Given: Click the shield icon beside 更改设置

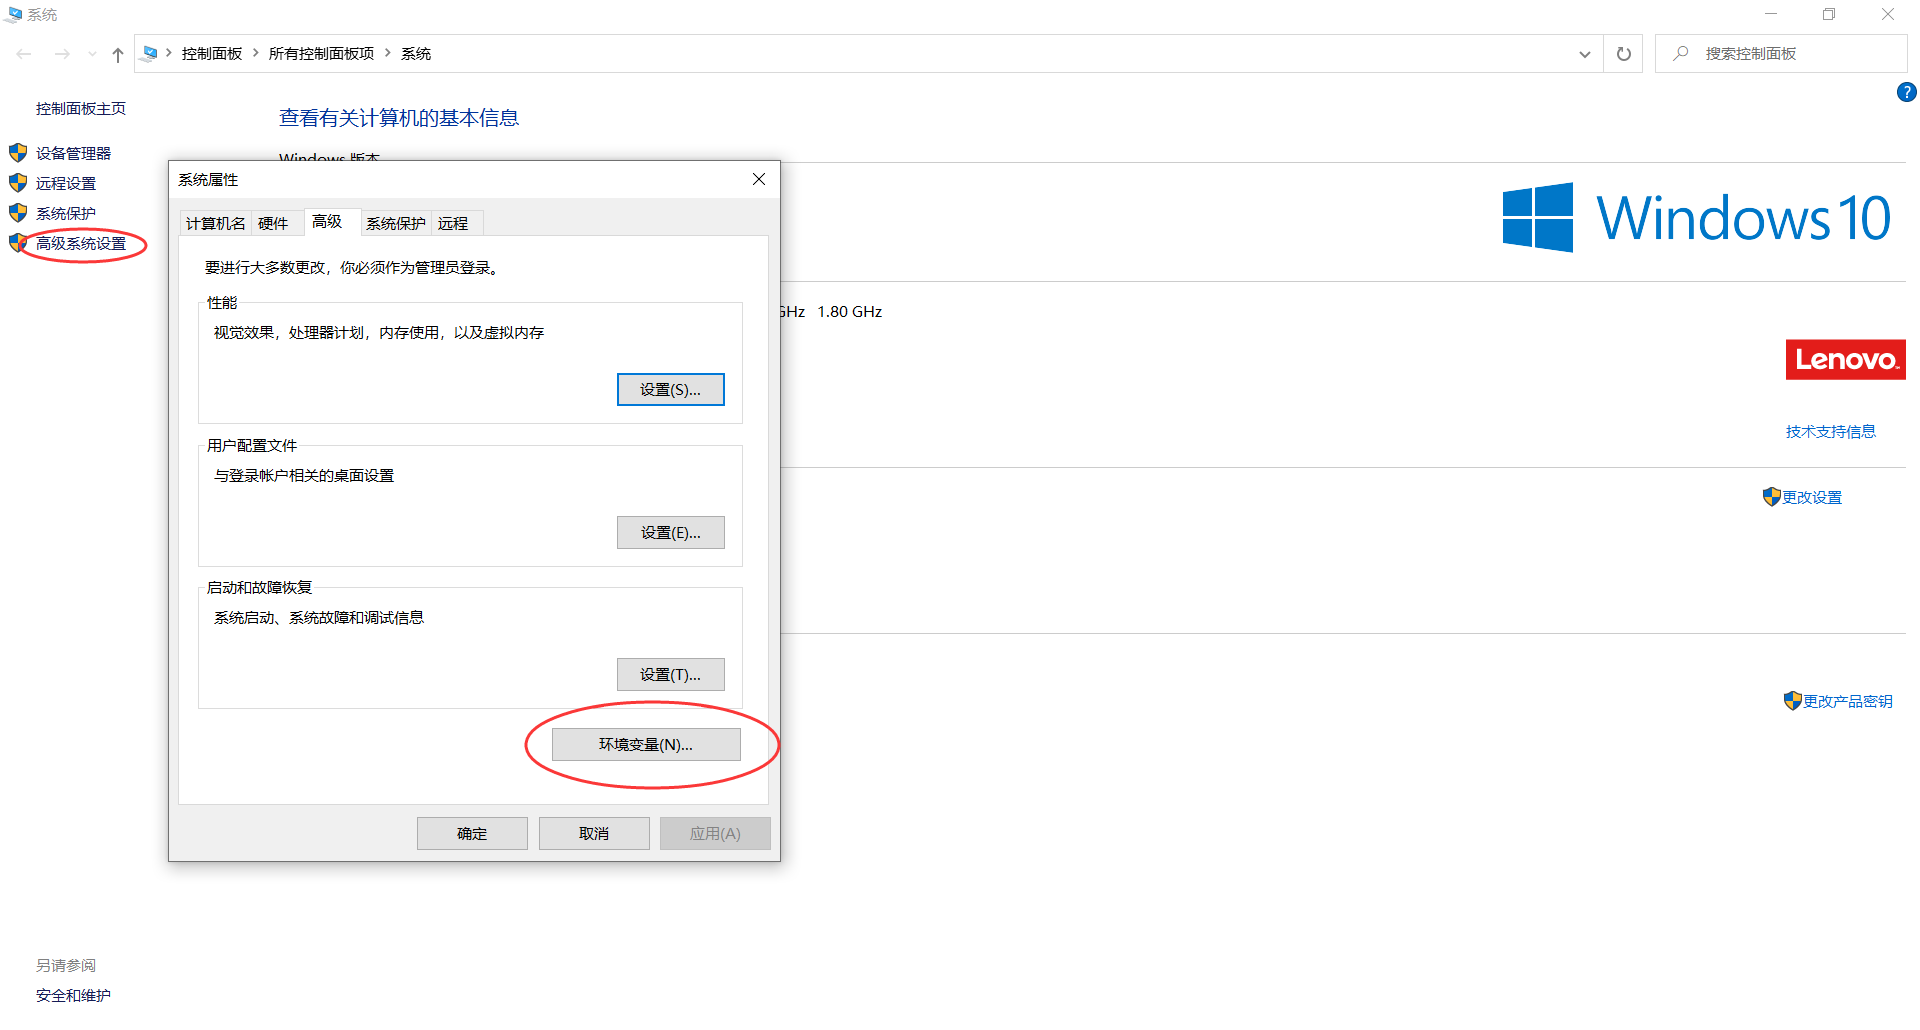Looking at the screenshot, I should (x=1771, y=497).
